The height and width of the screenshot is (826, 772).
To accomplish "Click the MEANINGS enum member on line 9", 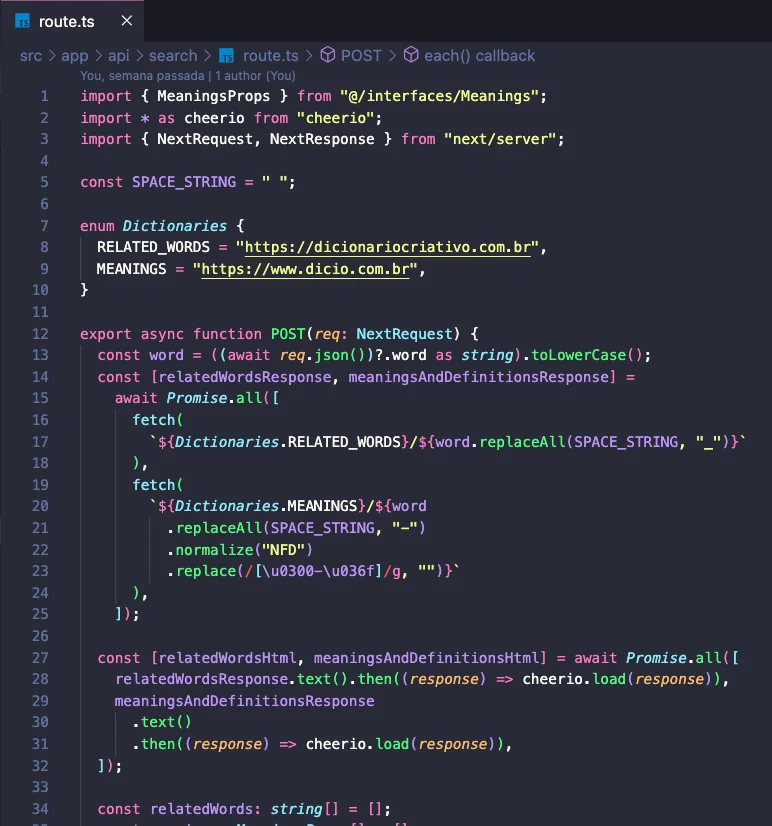I will 131,269.
